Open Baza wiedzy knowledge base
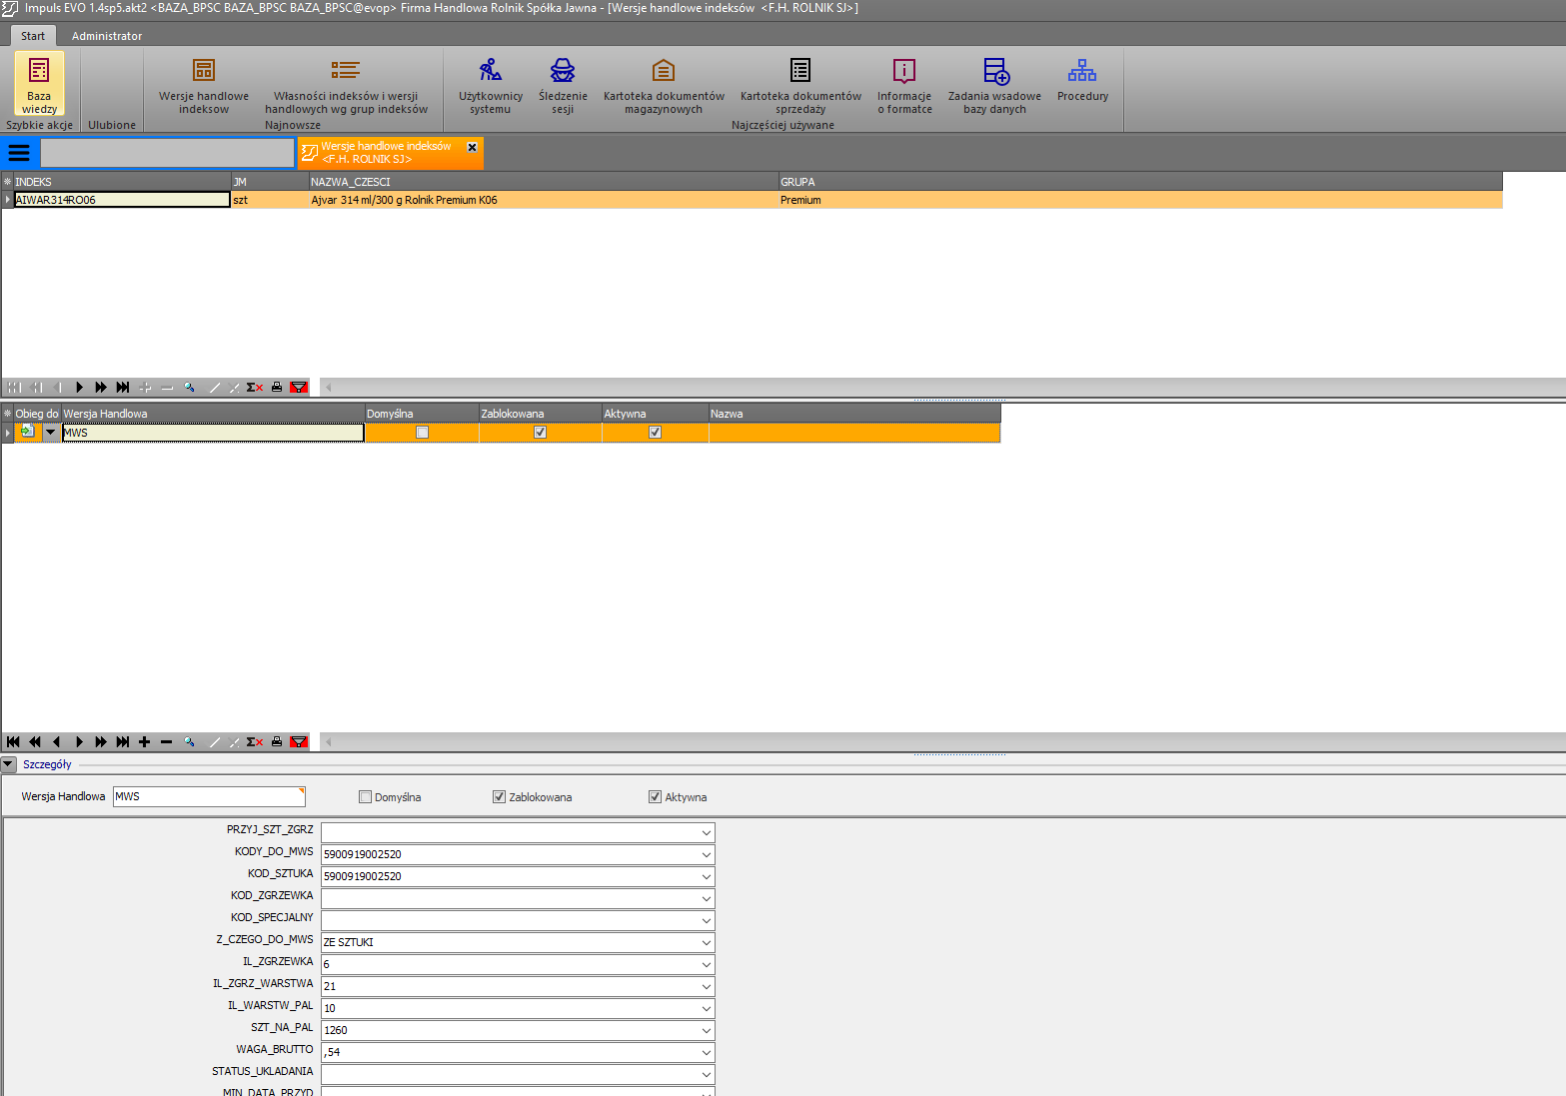Viewport: 1566px width, 1096px height. 39,83
